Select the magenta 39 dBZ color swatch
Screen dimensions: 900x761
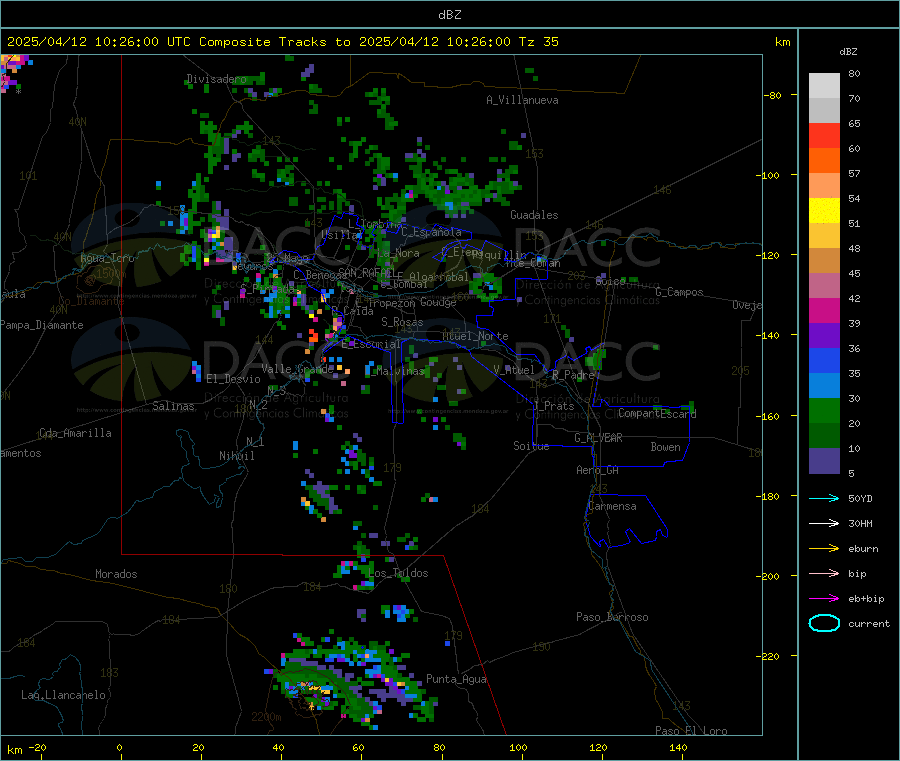[x=824, y=310]
